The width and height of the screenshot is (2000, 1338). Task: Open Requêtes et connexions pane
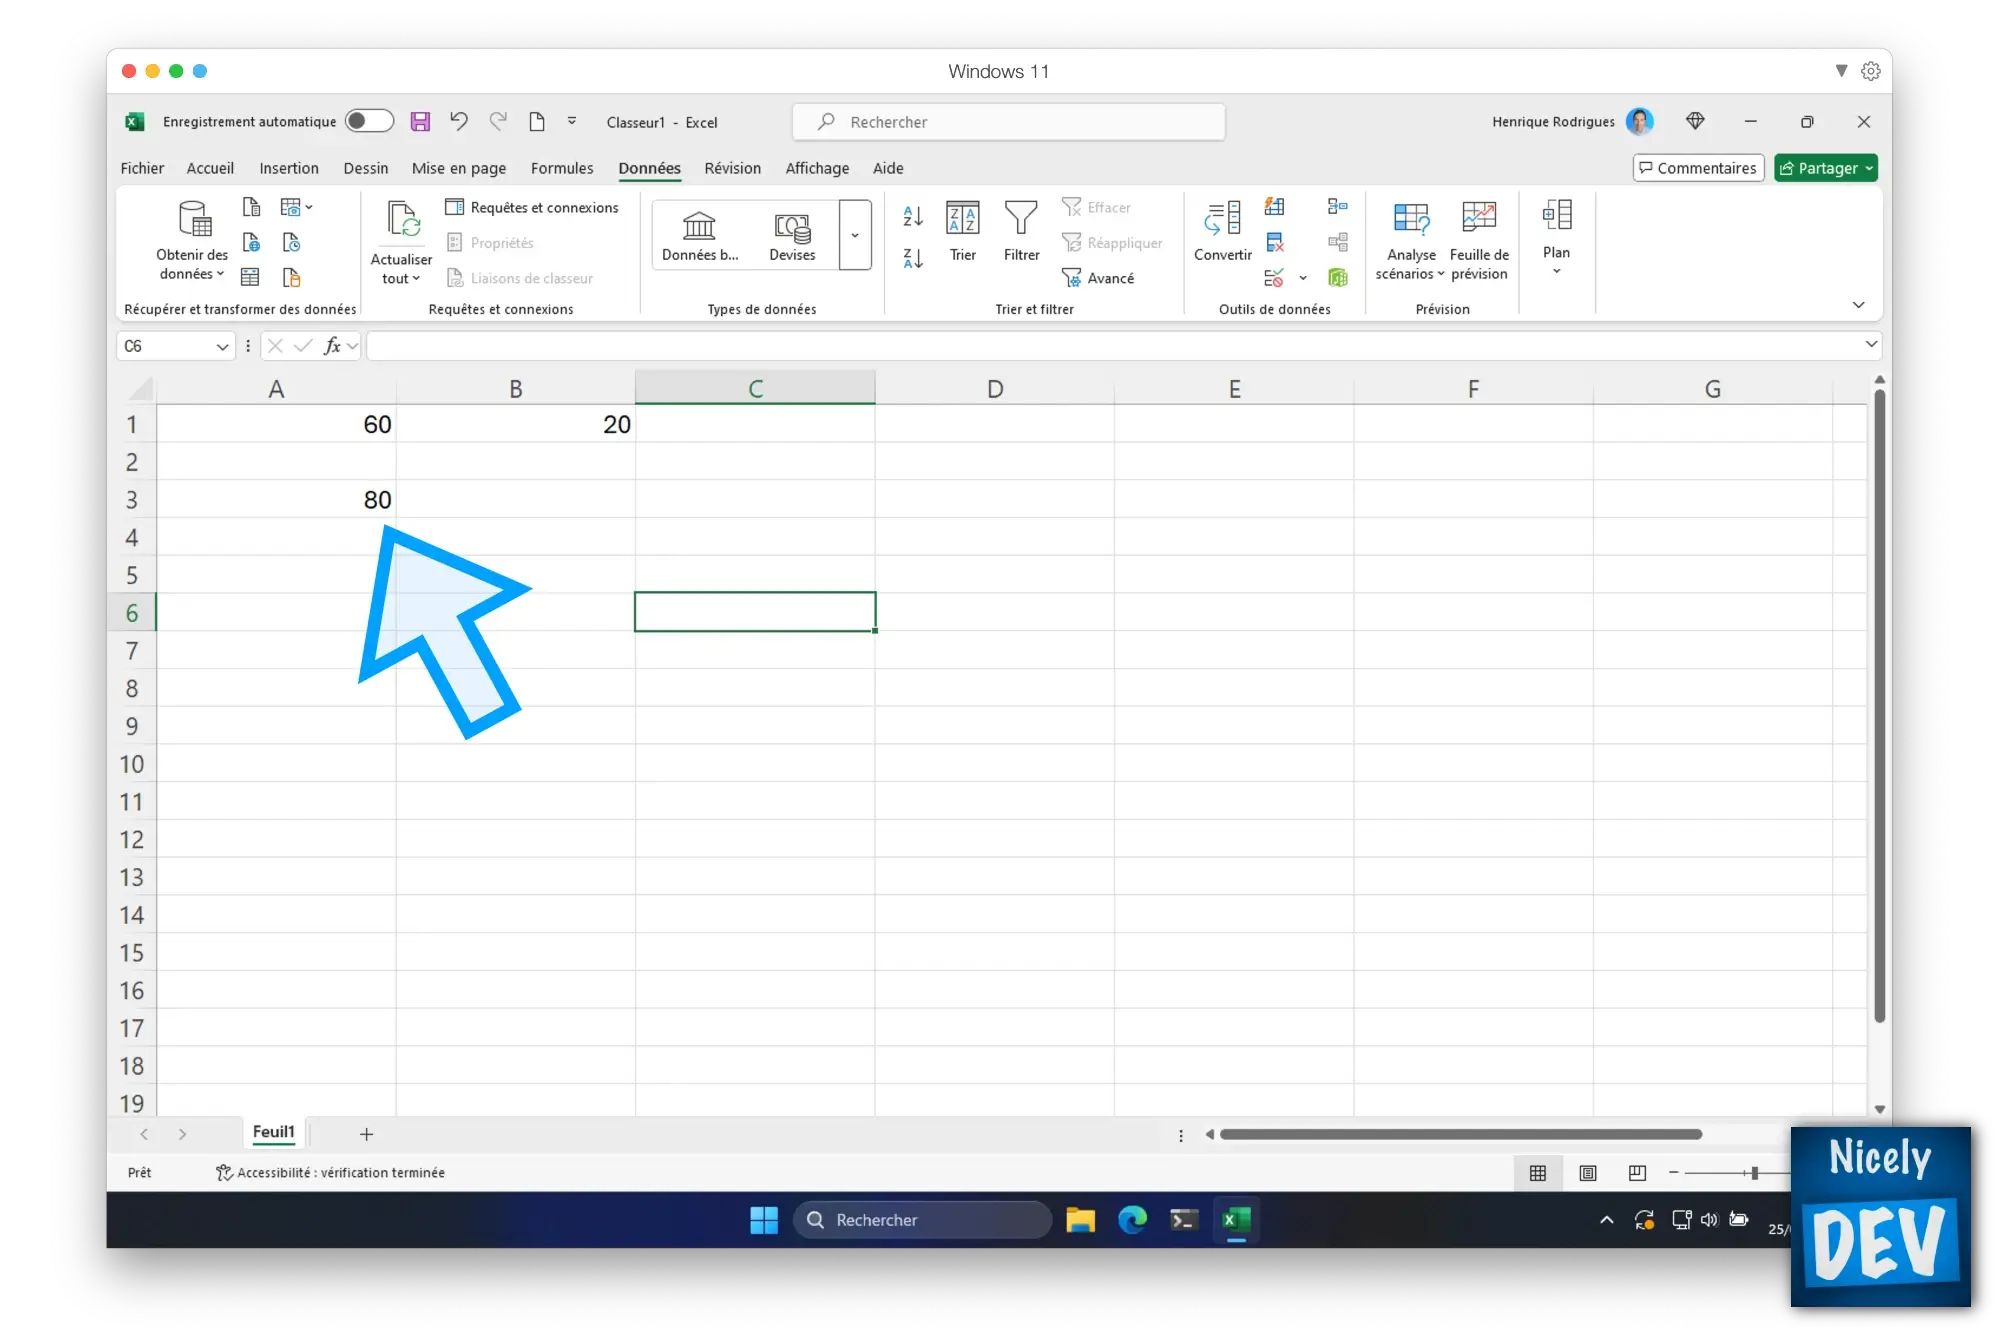(532, 207)
